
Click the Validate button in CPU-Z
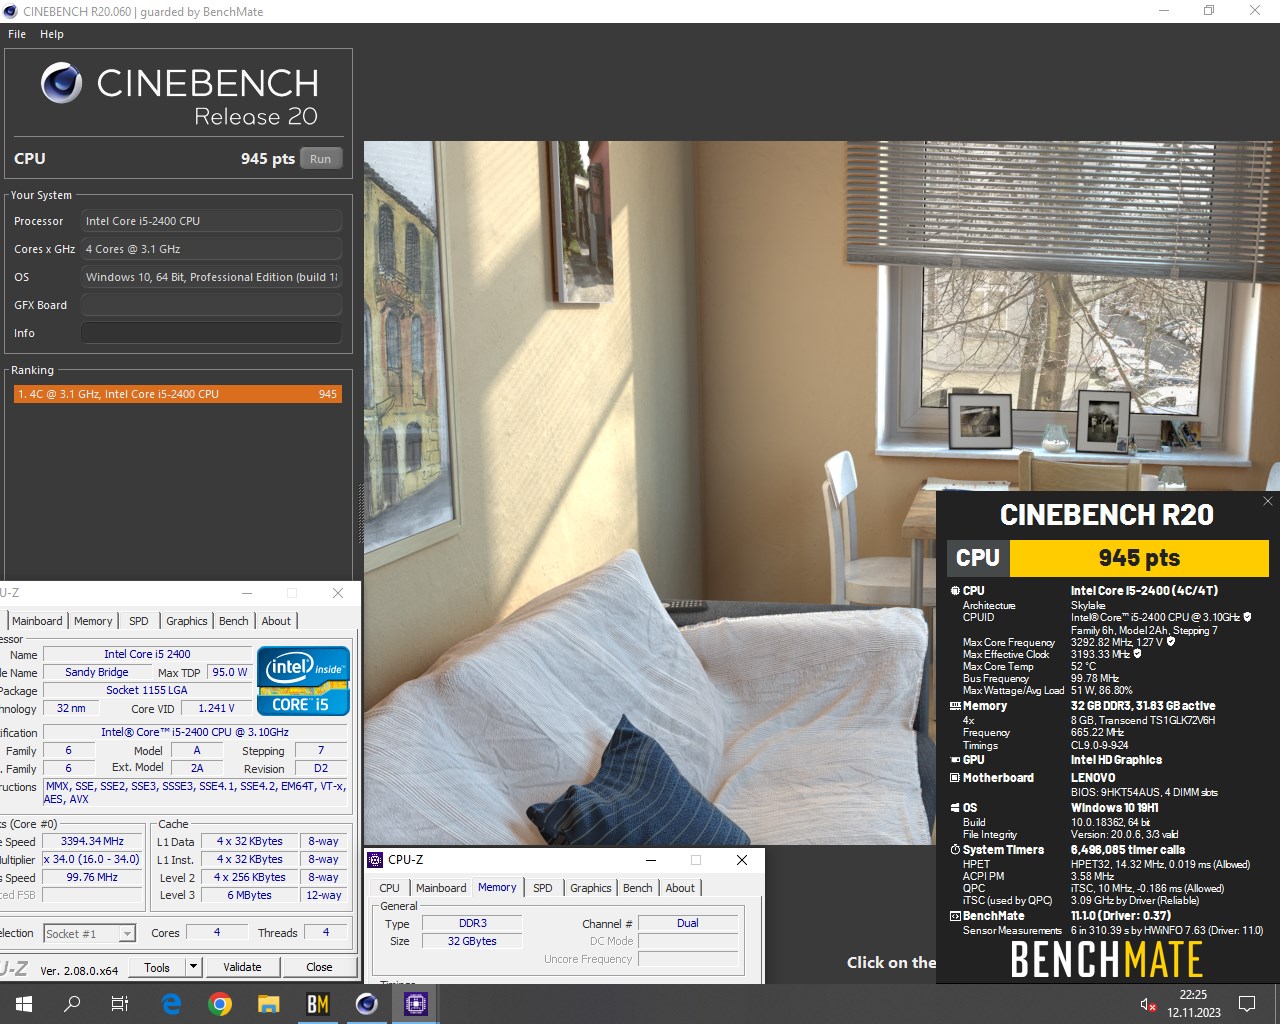[x=242, y=967]
